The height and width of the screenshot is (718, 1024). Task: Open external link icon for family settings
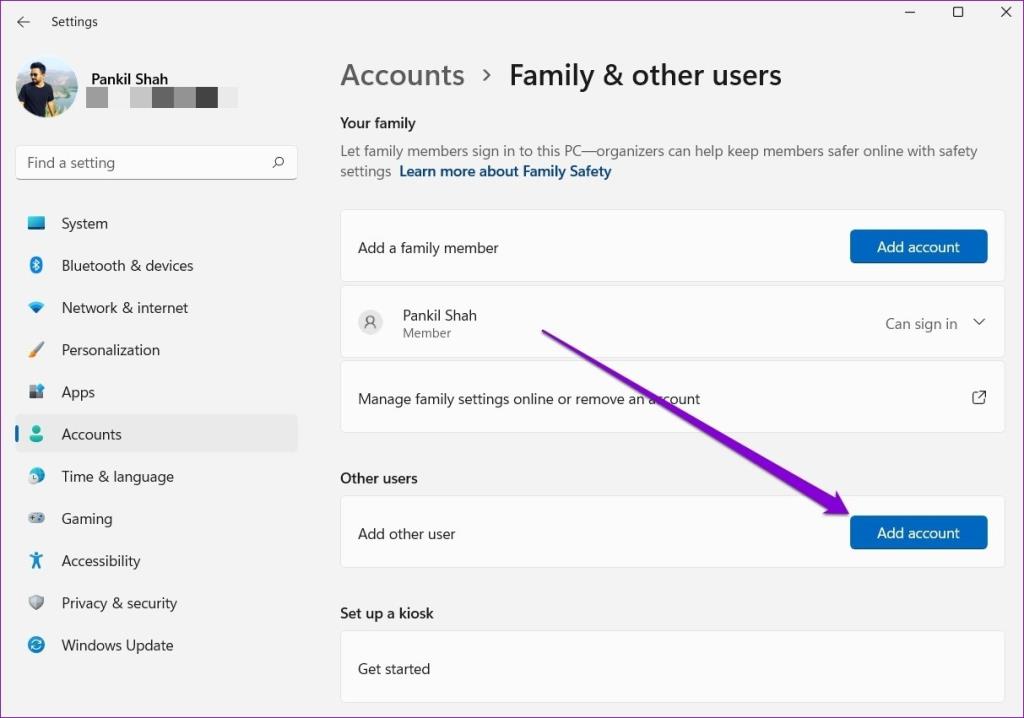(x=979, y=397)
